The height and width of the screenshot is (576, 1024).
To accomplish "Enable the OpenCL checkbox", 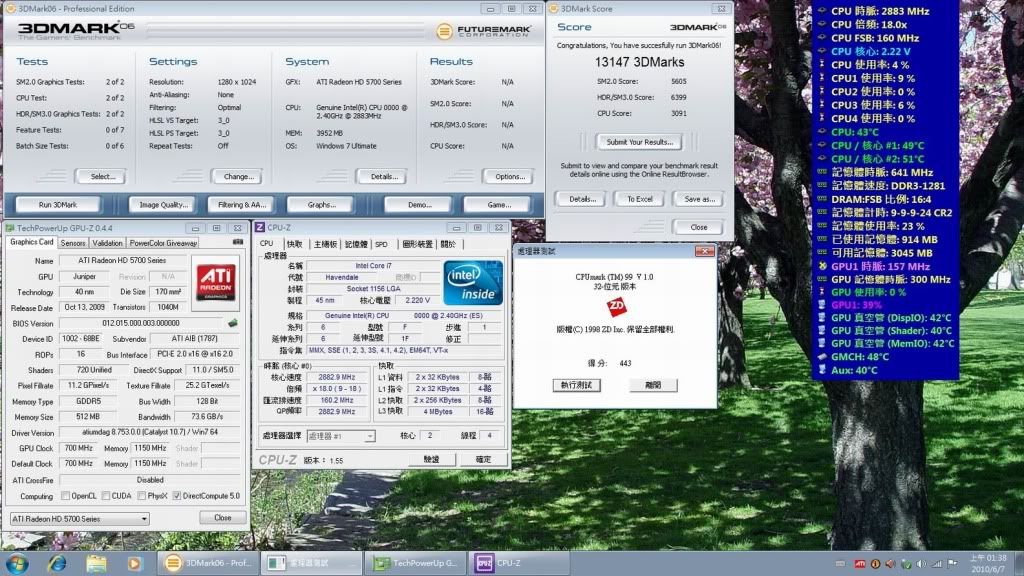I will (x=66, y=496).
